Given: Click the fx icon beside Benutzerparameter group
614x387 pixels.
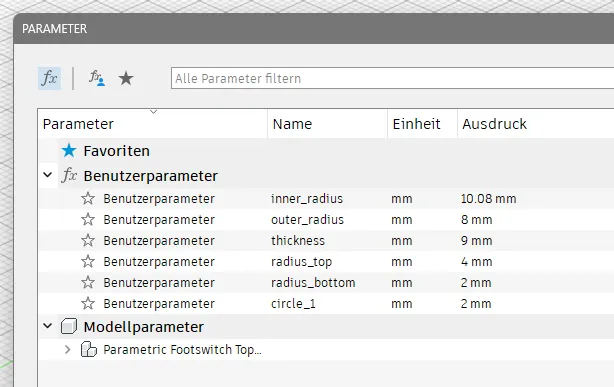Looking at the screenshot, I should pyautogui.click(x=69, y=175).
